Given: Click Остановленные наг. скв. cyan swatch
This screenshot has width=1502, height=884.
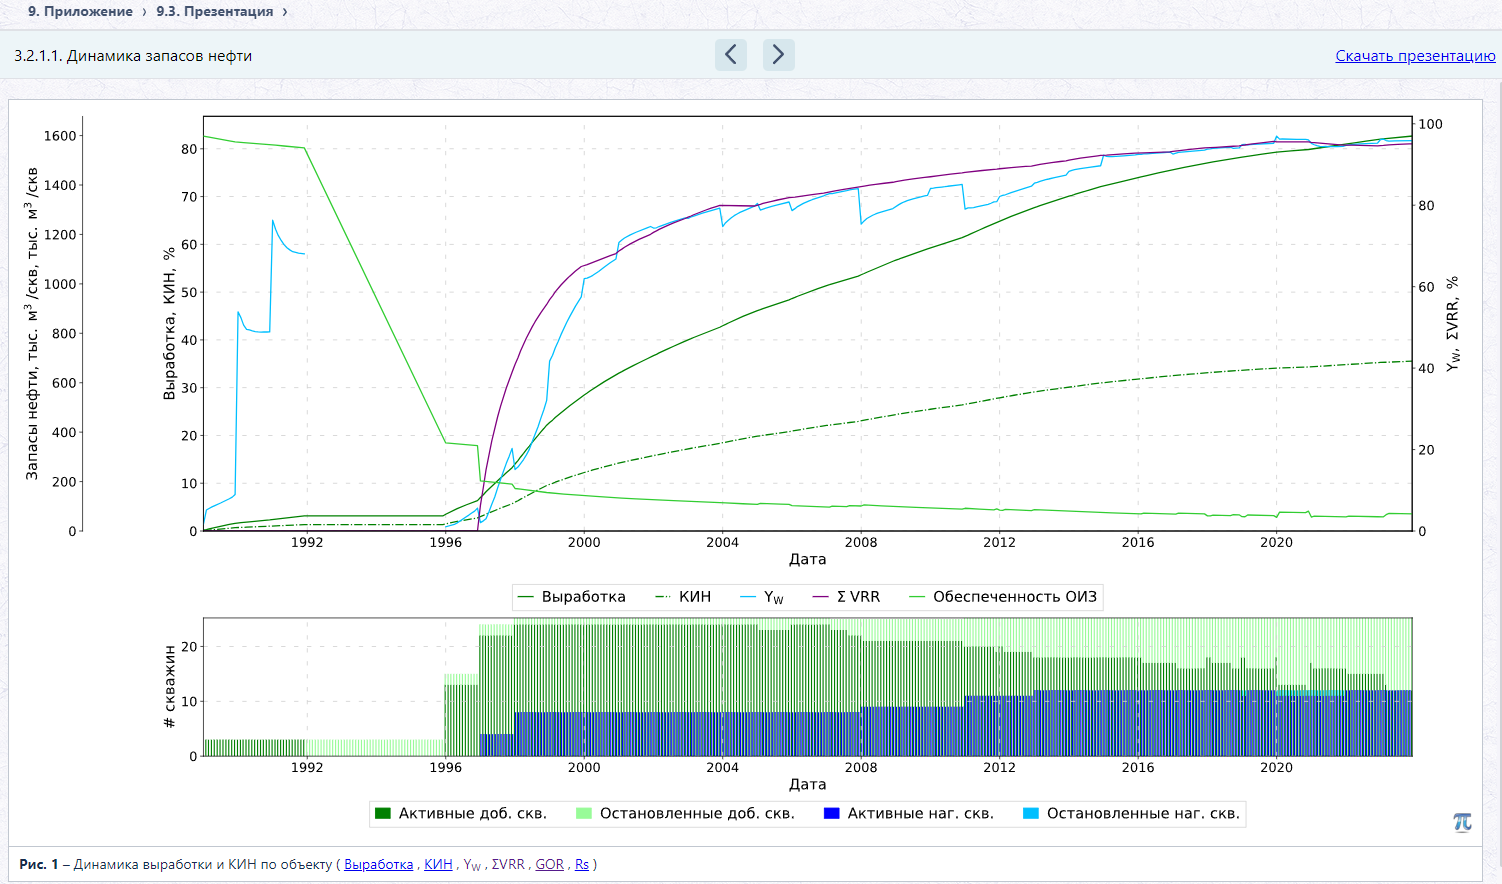Looking at the screenshot, I should [1031, 813].
